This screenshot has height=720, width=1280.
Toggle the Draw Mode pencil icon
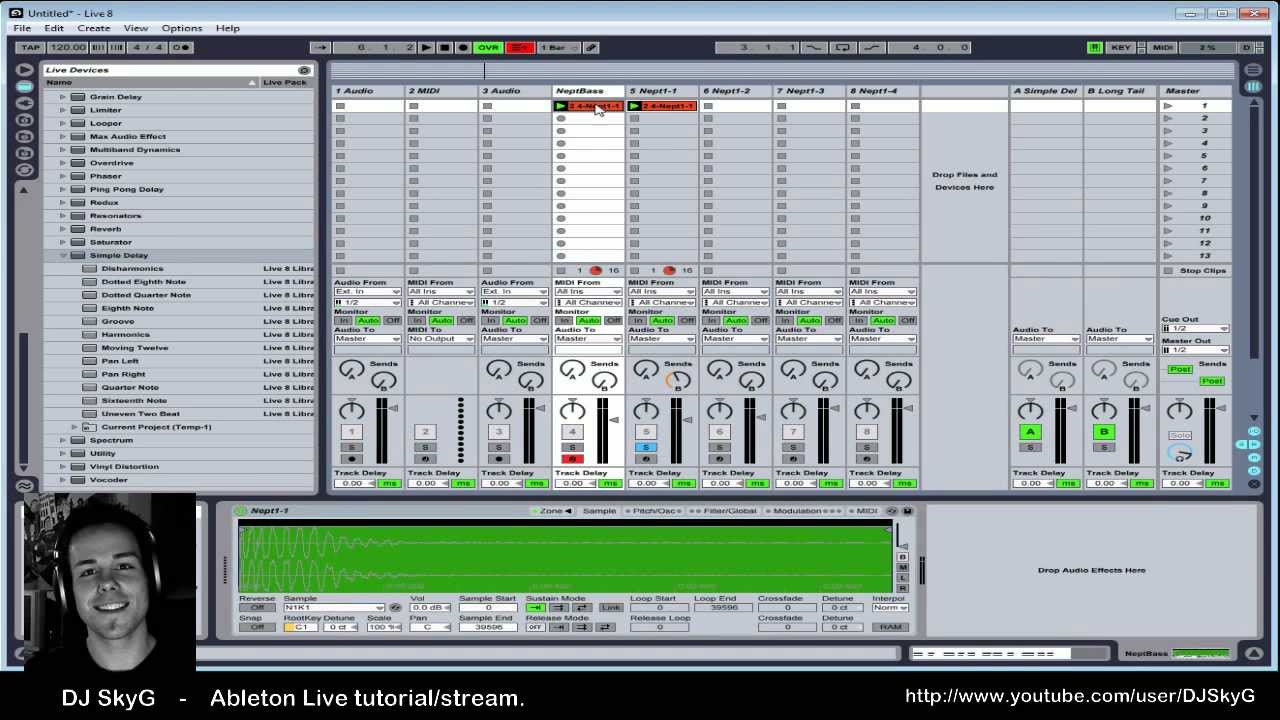pyautogui.click(x=591, y=47)
